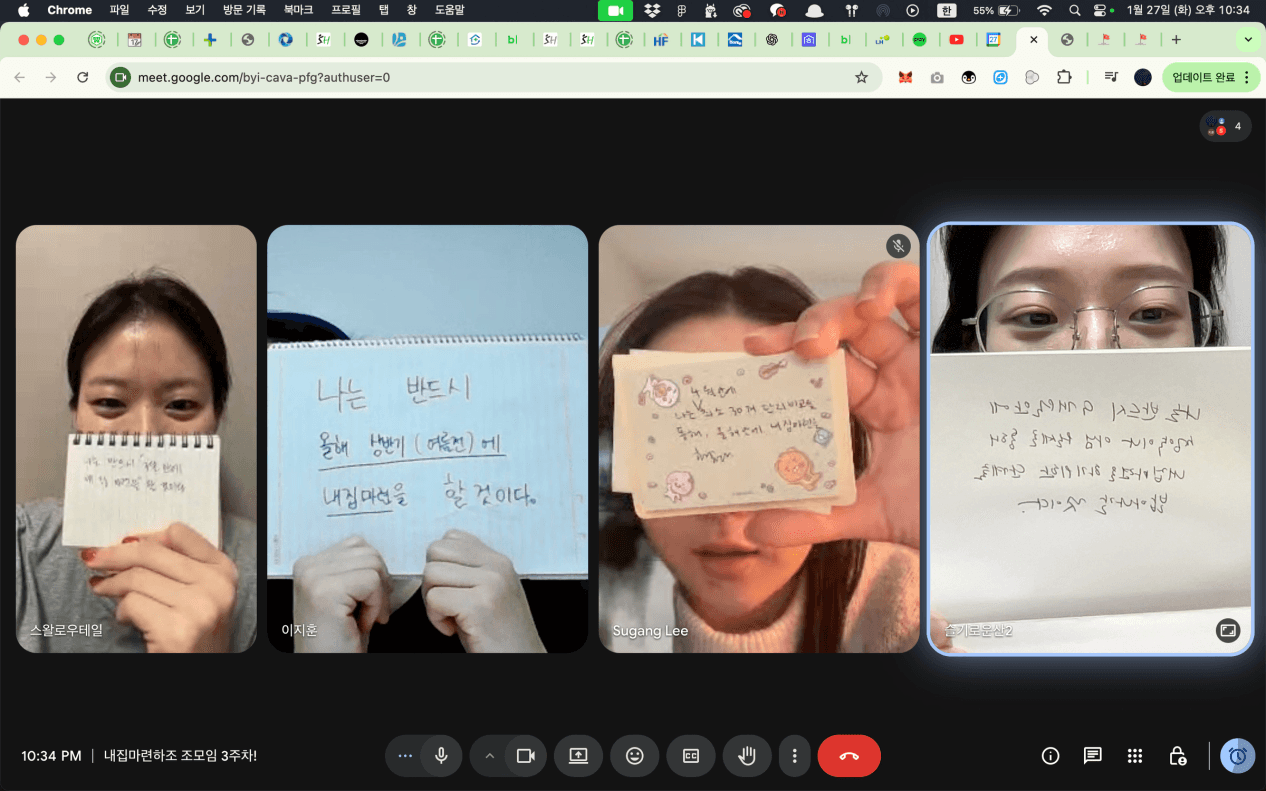This screenshot has width=1266, height=791.
Task: Bookmark this page with star icon
Action: point(861,77)
